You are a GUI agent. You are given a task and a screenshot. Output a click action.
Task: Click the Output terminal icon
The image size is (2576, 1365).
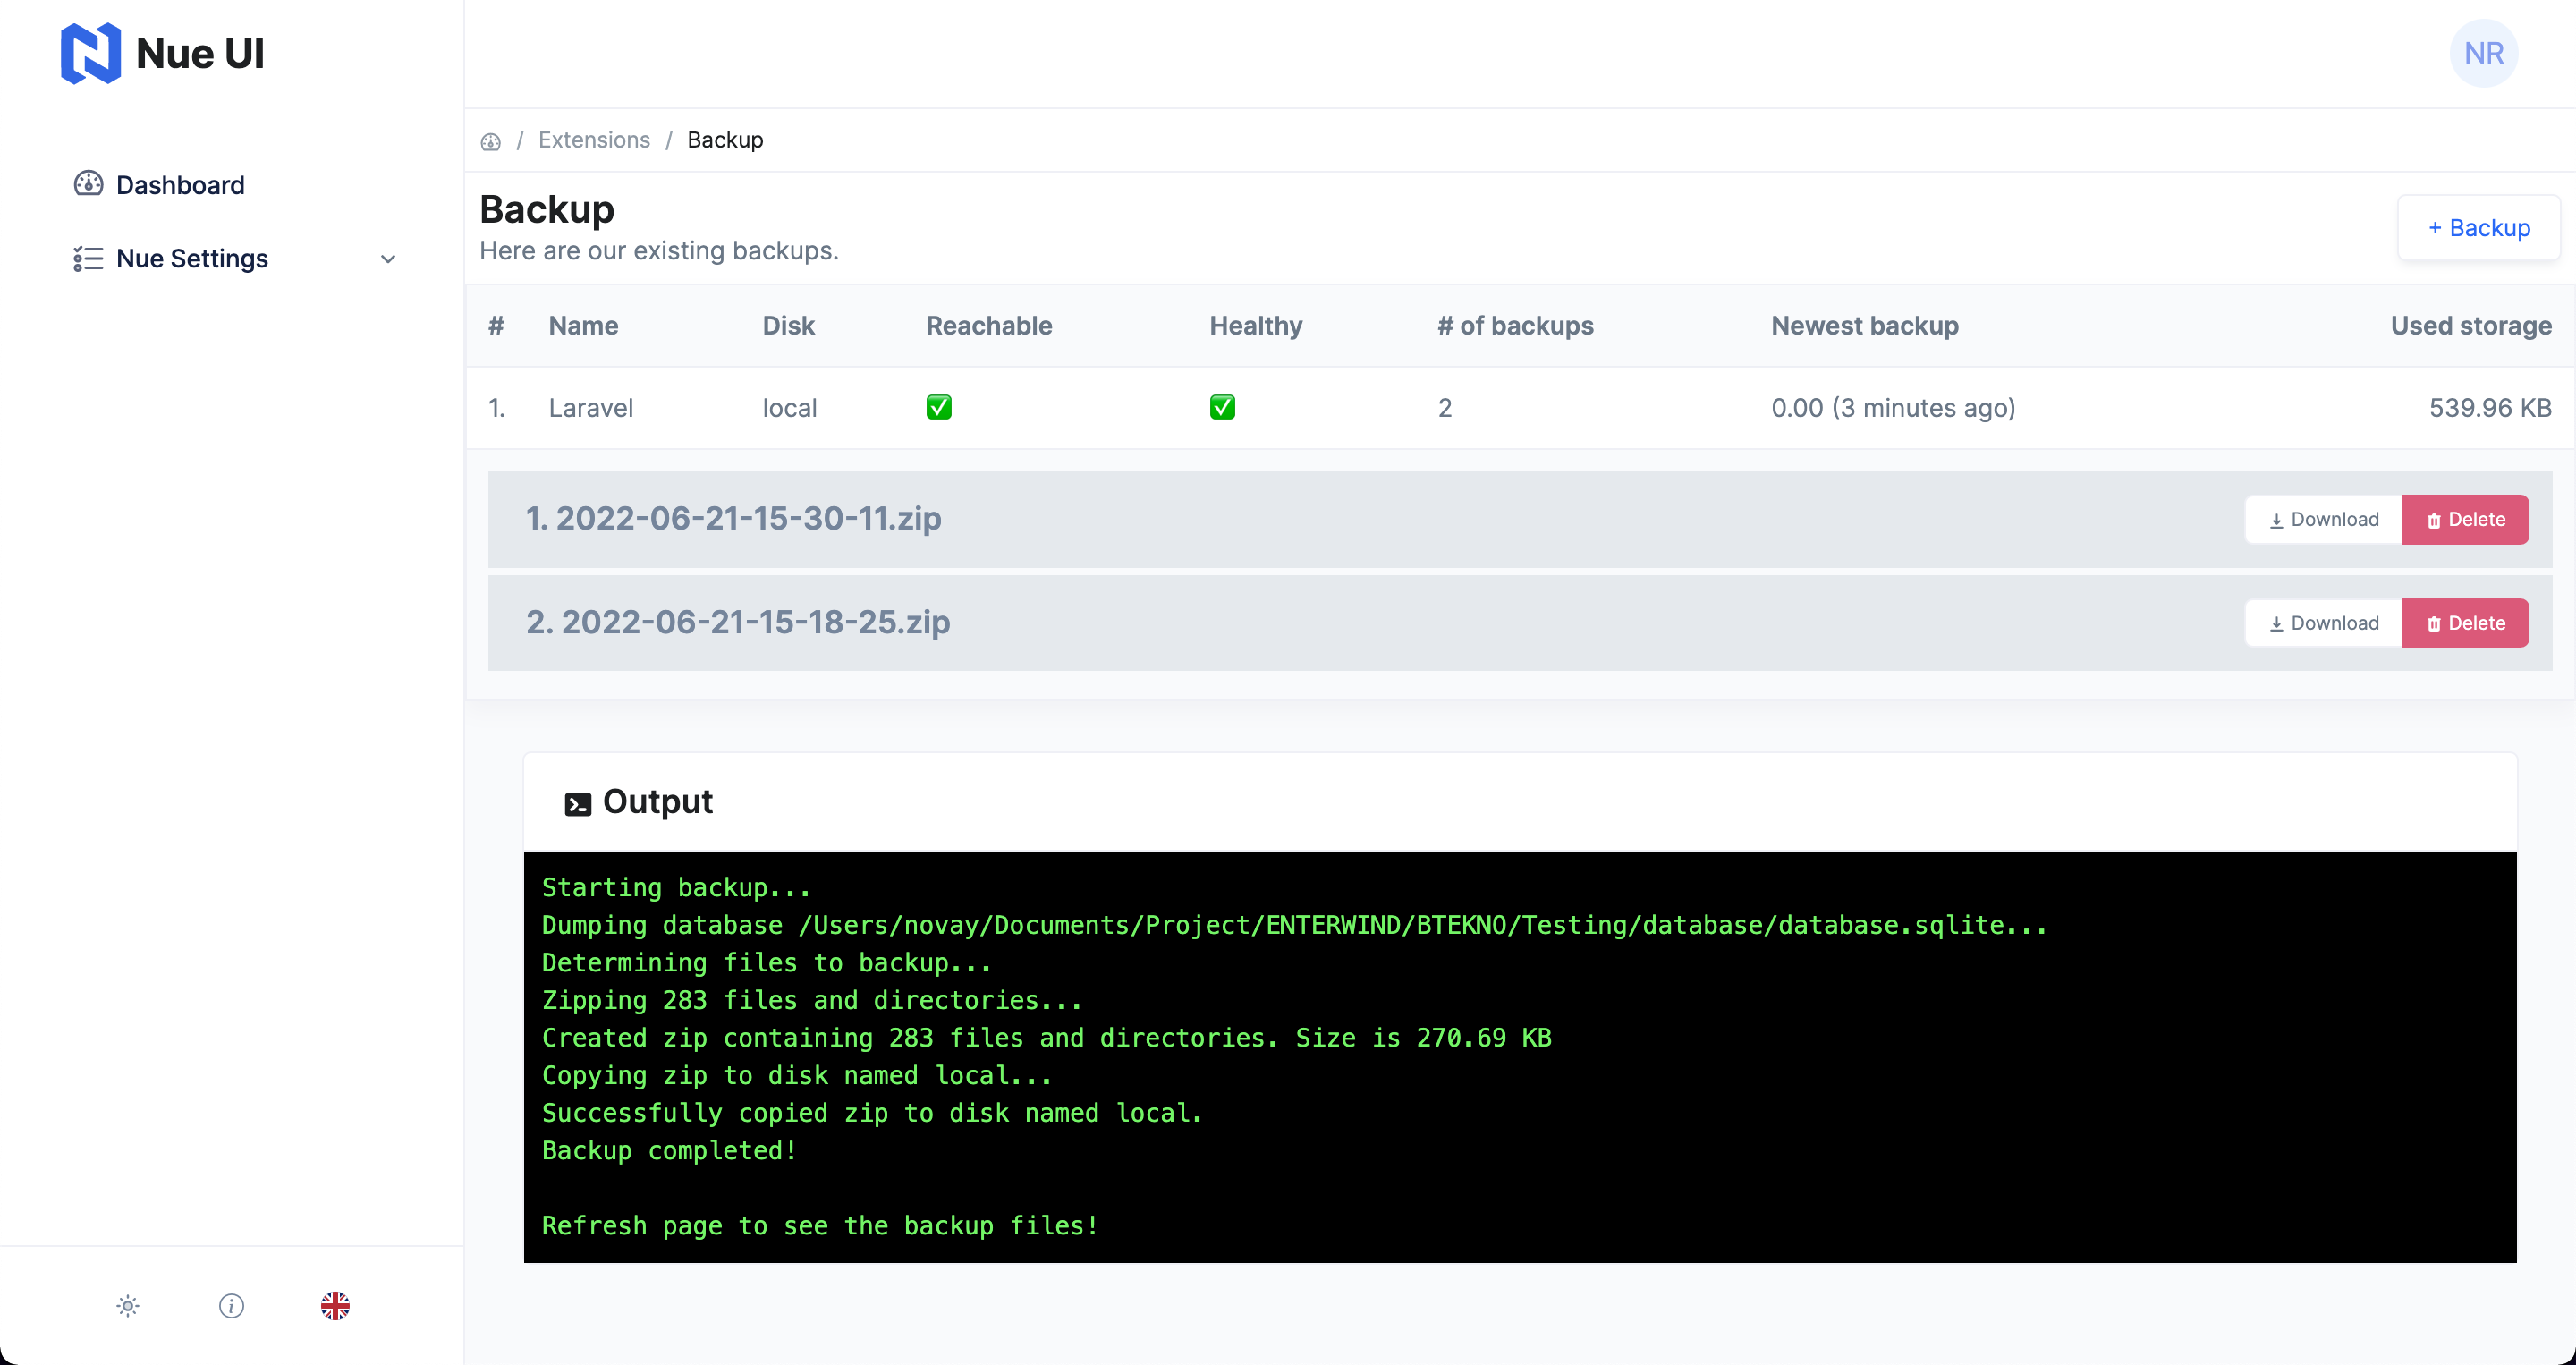(577, 804)
